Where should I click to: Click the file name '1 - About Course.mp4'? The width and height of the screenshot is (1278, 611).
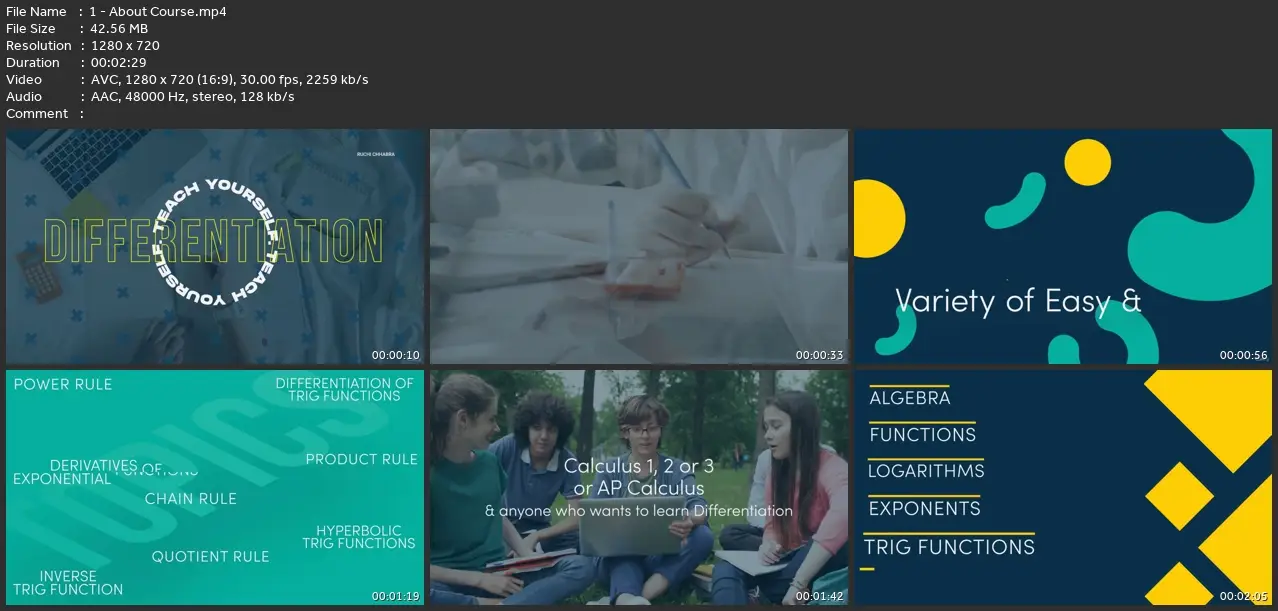(x=158, y=12)
